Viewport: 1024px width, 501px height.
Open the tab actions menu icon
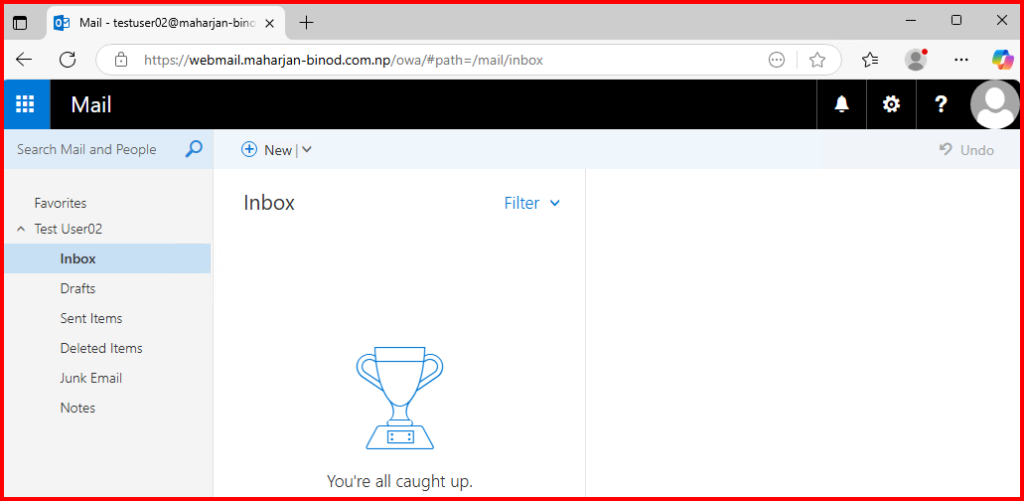[x=20, y=22]
